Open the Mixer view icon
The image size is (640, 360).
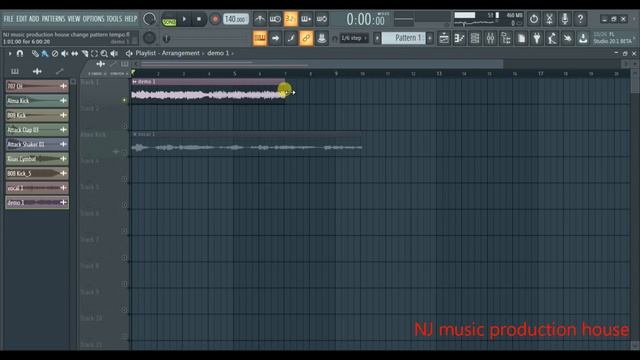pyautogui.click(x=490, y=38)
